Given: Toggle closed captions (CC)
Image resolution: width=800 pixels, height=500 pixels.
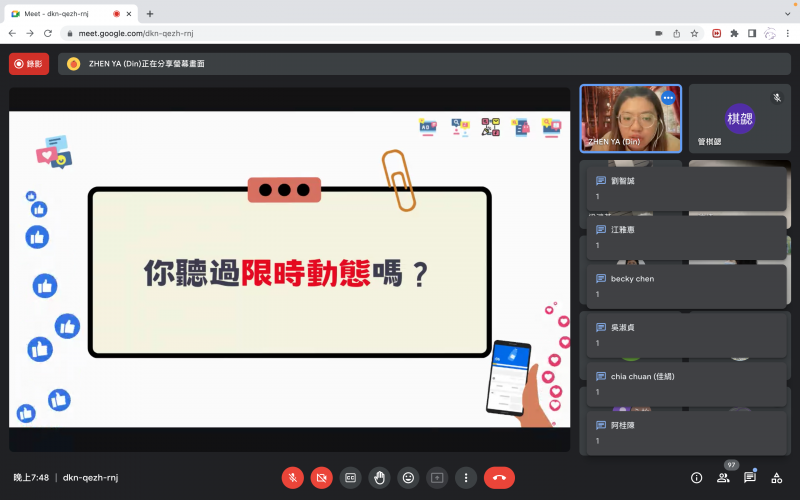Looking at the screenshot, I should 350,478.
